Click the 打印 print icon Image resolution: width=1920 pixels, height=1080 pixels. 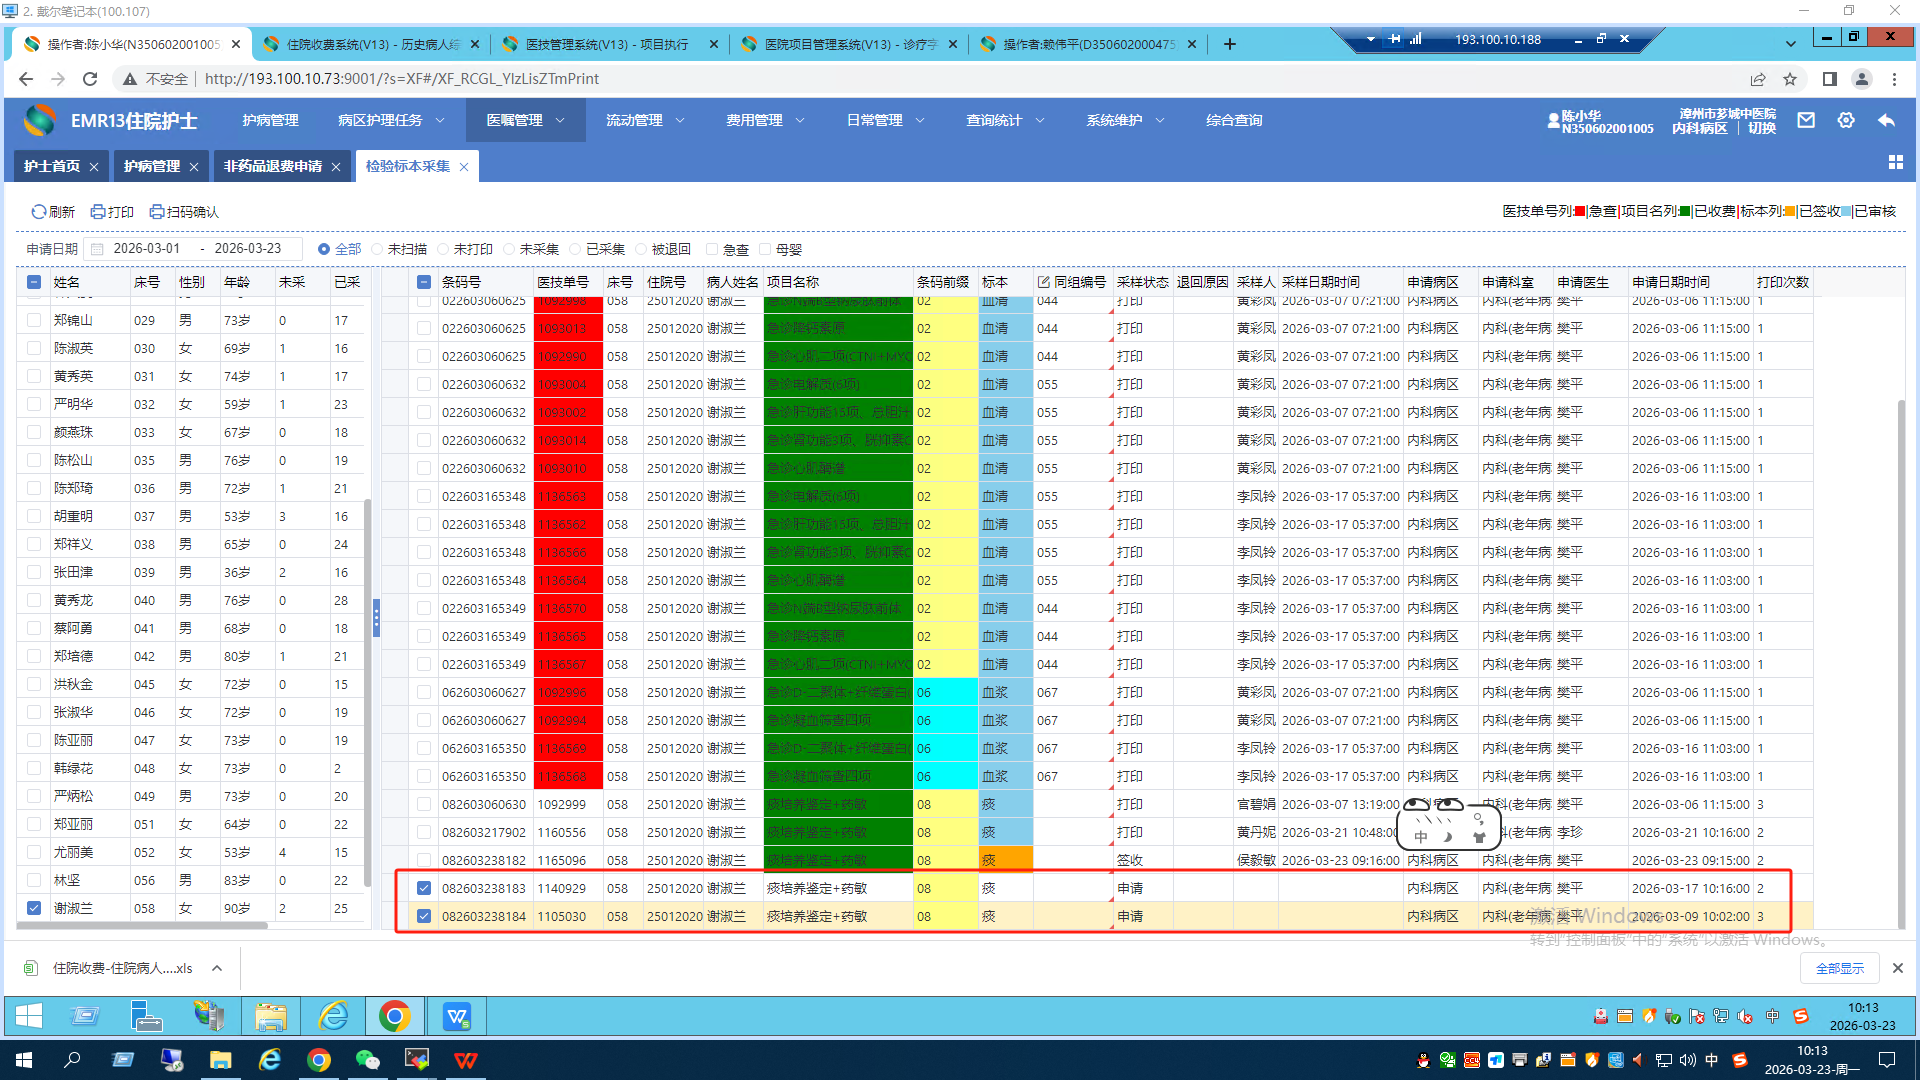click(98, 212)
